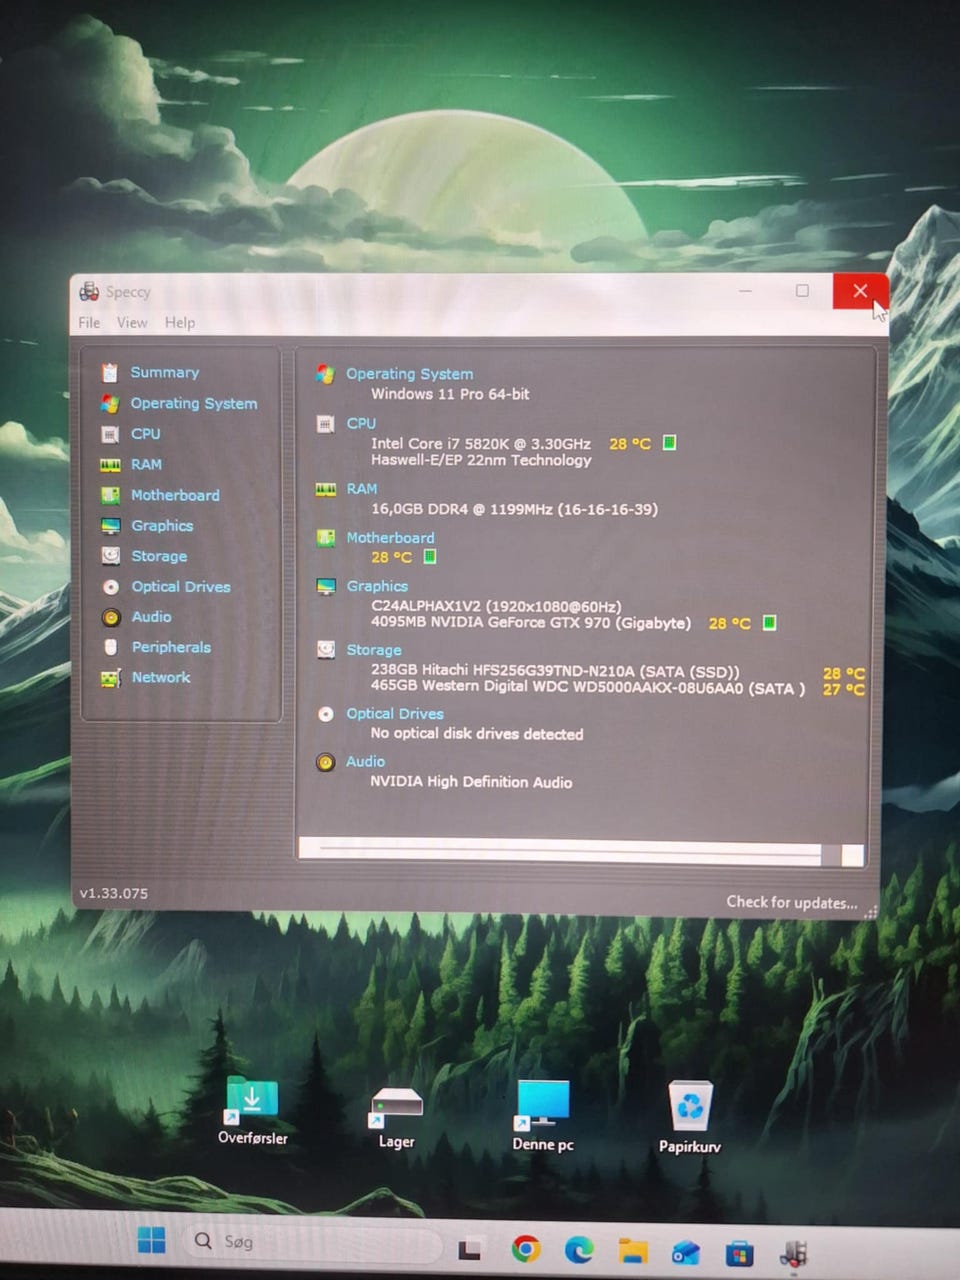Open the Motherboard sidebar entry

click(x=175, y=495)
